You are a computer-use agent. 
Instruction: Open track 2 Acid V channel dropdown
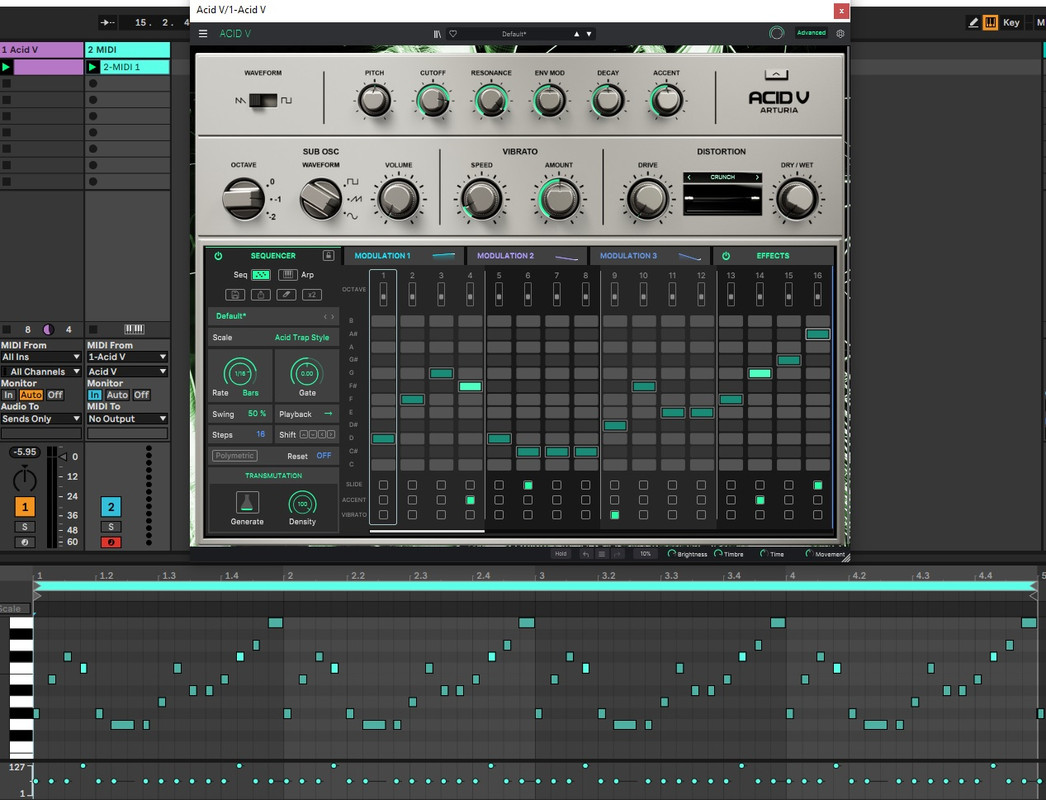[127, 372]
